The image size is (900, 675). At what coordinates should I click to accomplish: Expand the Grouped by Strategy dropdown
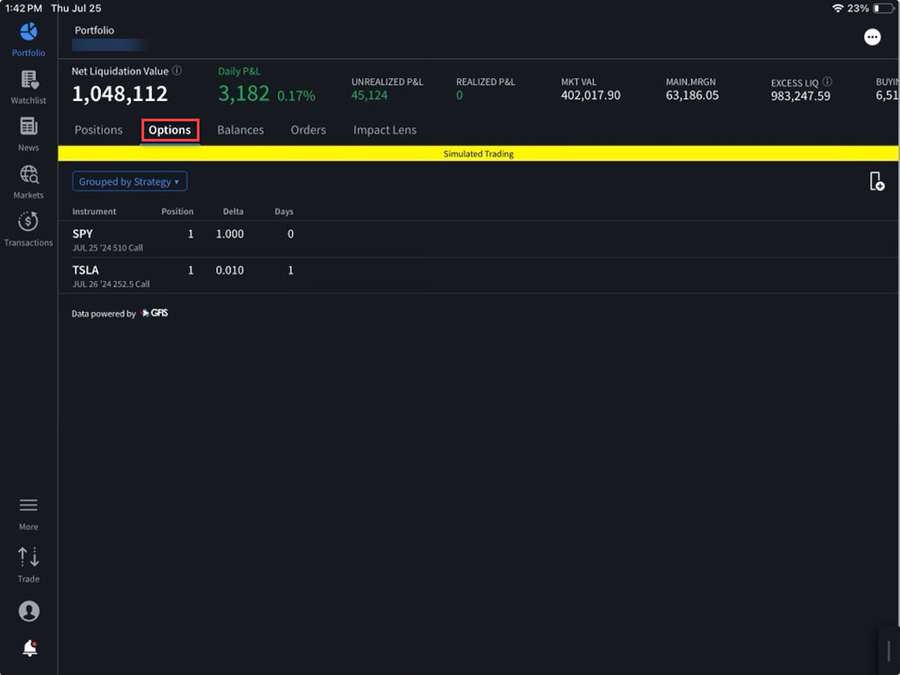129,182
